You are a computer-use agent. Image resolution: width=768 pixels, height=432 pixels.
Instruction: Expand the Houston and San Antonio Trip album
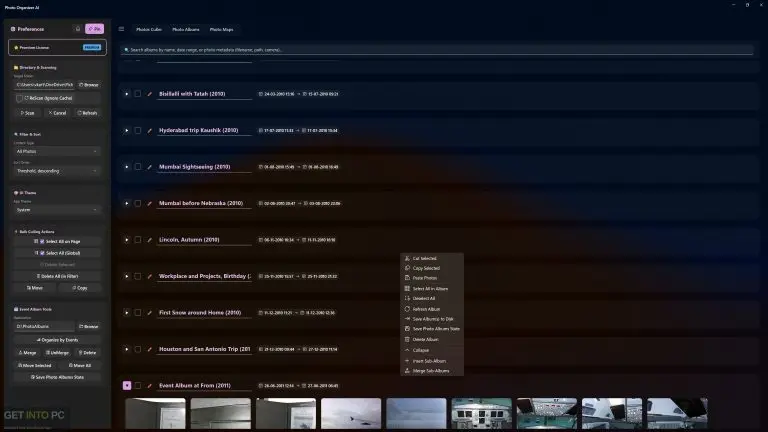pos(126,349)
